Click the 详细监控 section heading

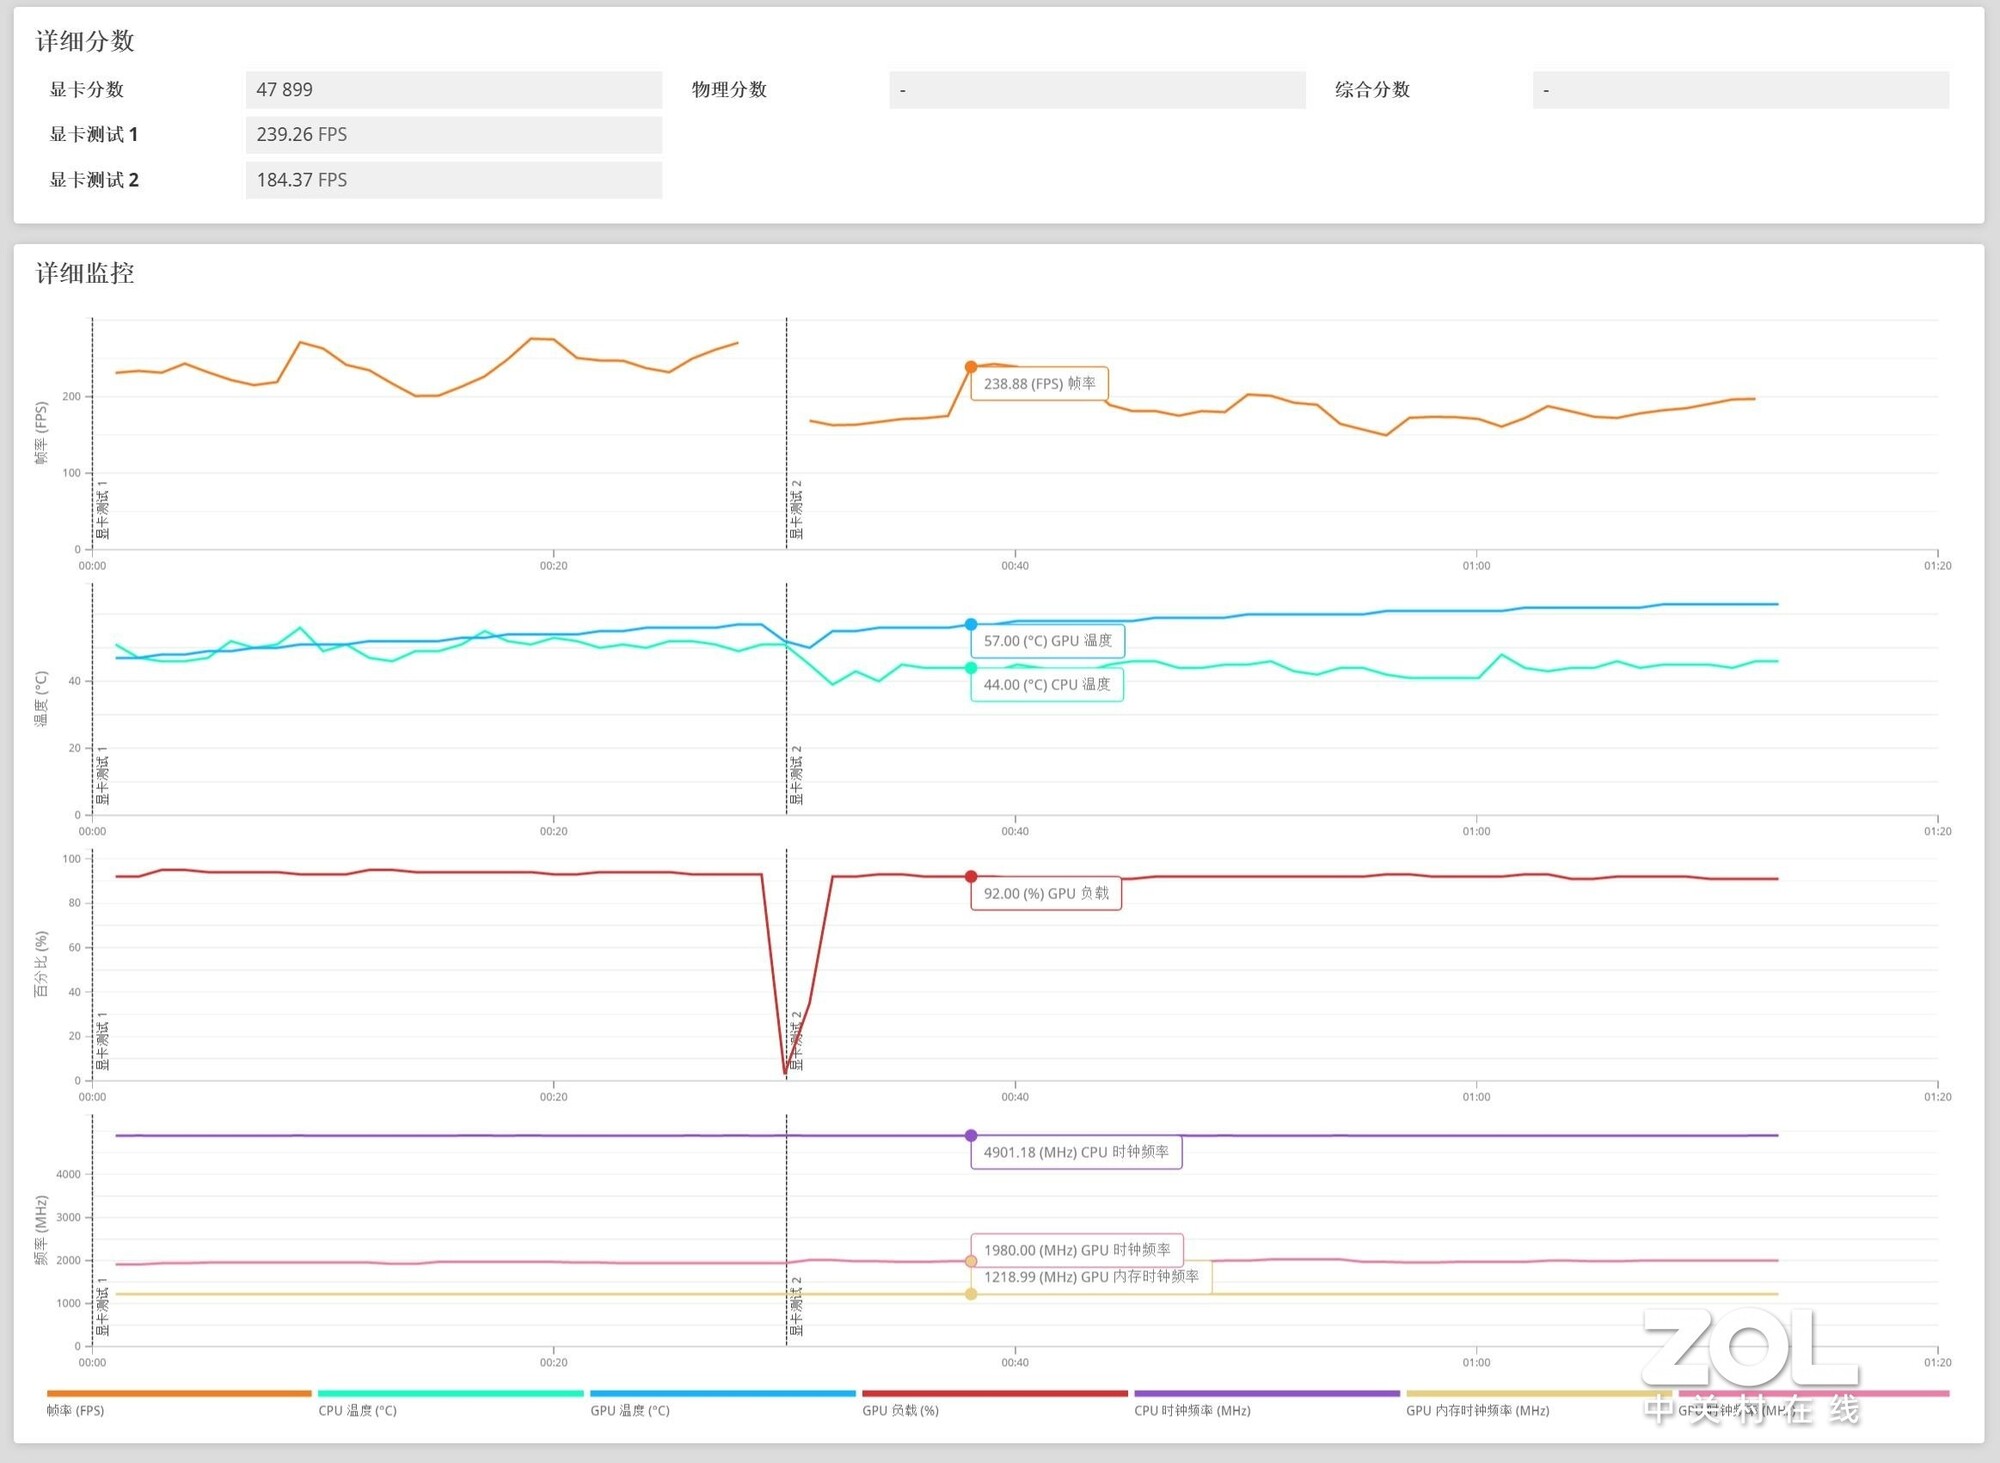pyautogui.click(x=85, y=273)
